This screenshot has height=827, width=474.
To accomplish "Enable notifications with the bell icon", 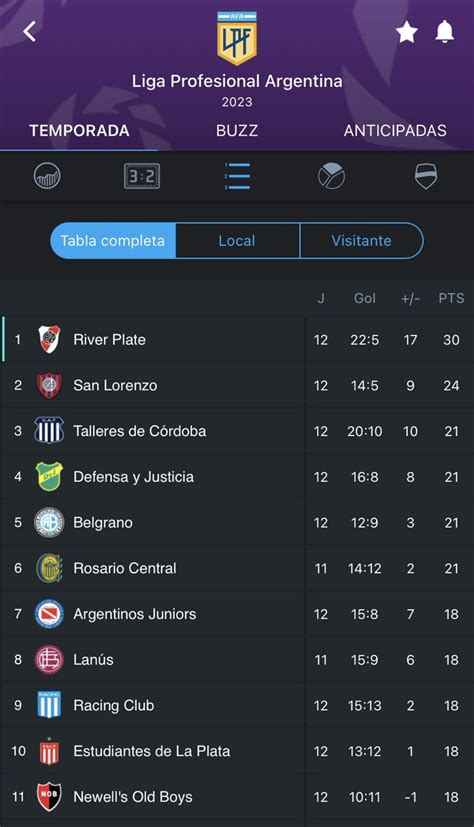I will coord(444,32).
